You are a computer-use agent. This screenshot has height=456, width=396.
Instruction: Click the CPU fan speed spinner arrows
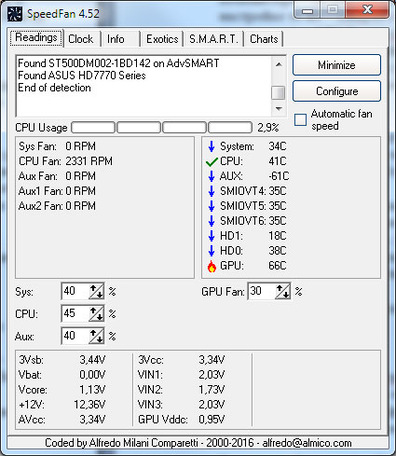tap(96, 314)
